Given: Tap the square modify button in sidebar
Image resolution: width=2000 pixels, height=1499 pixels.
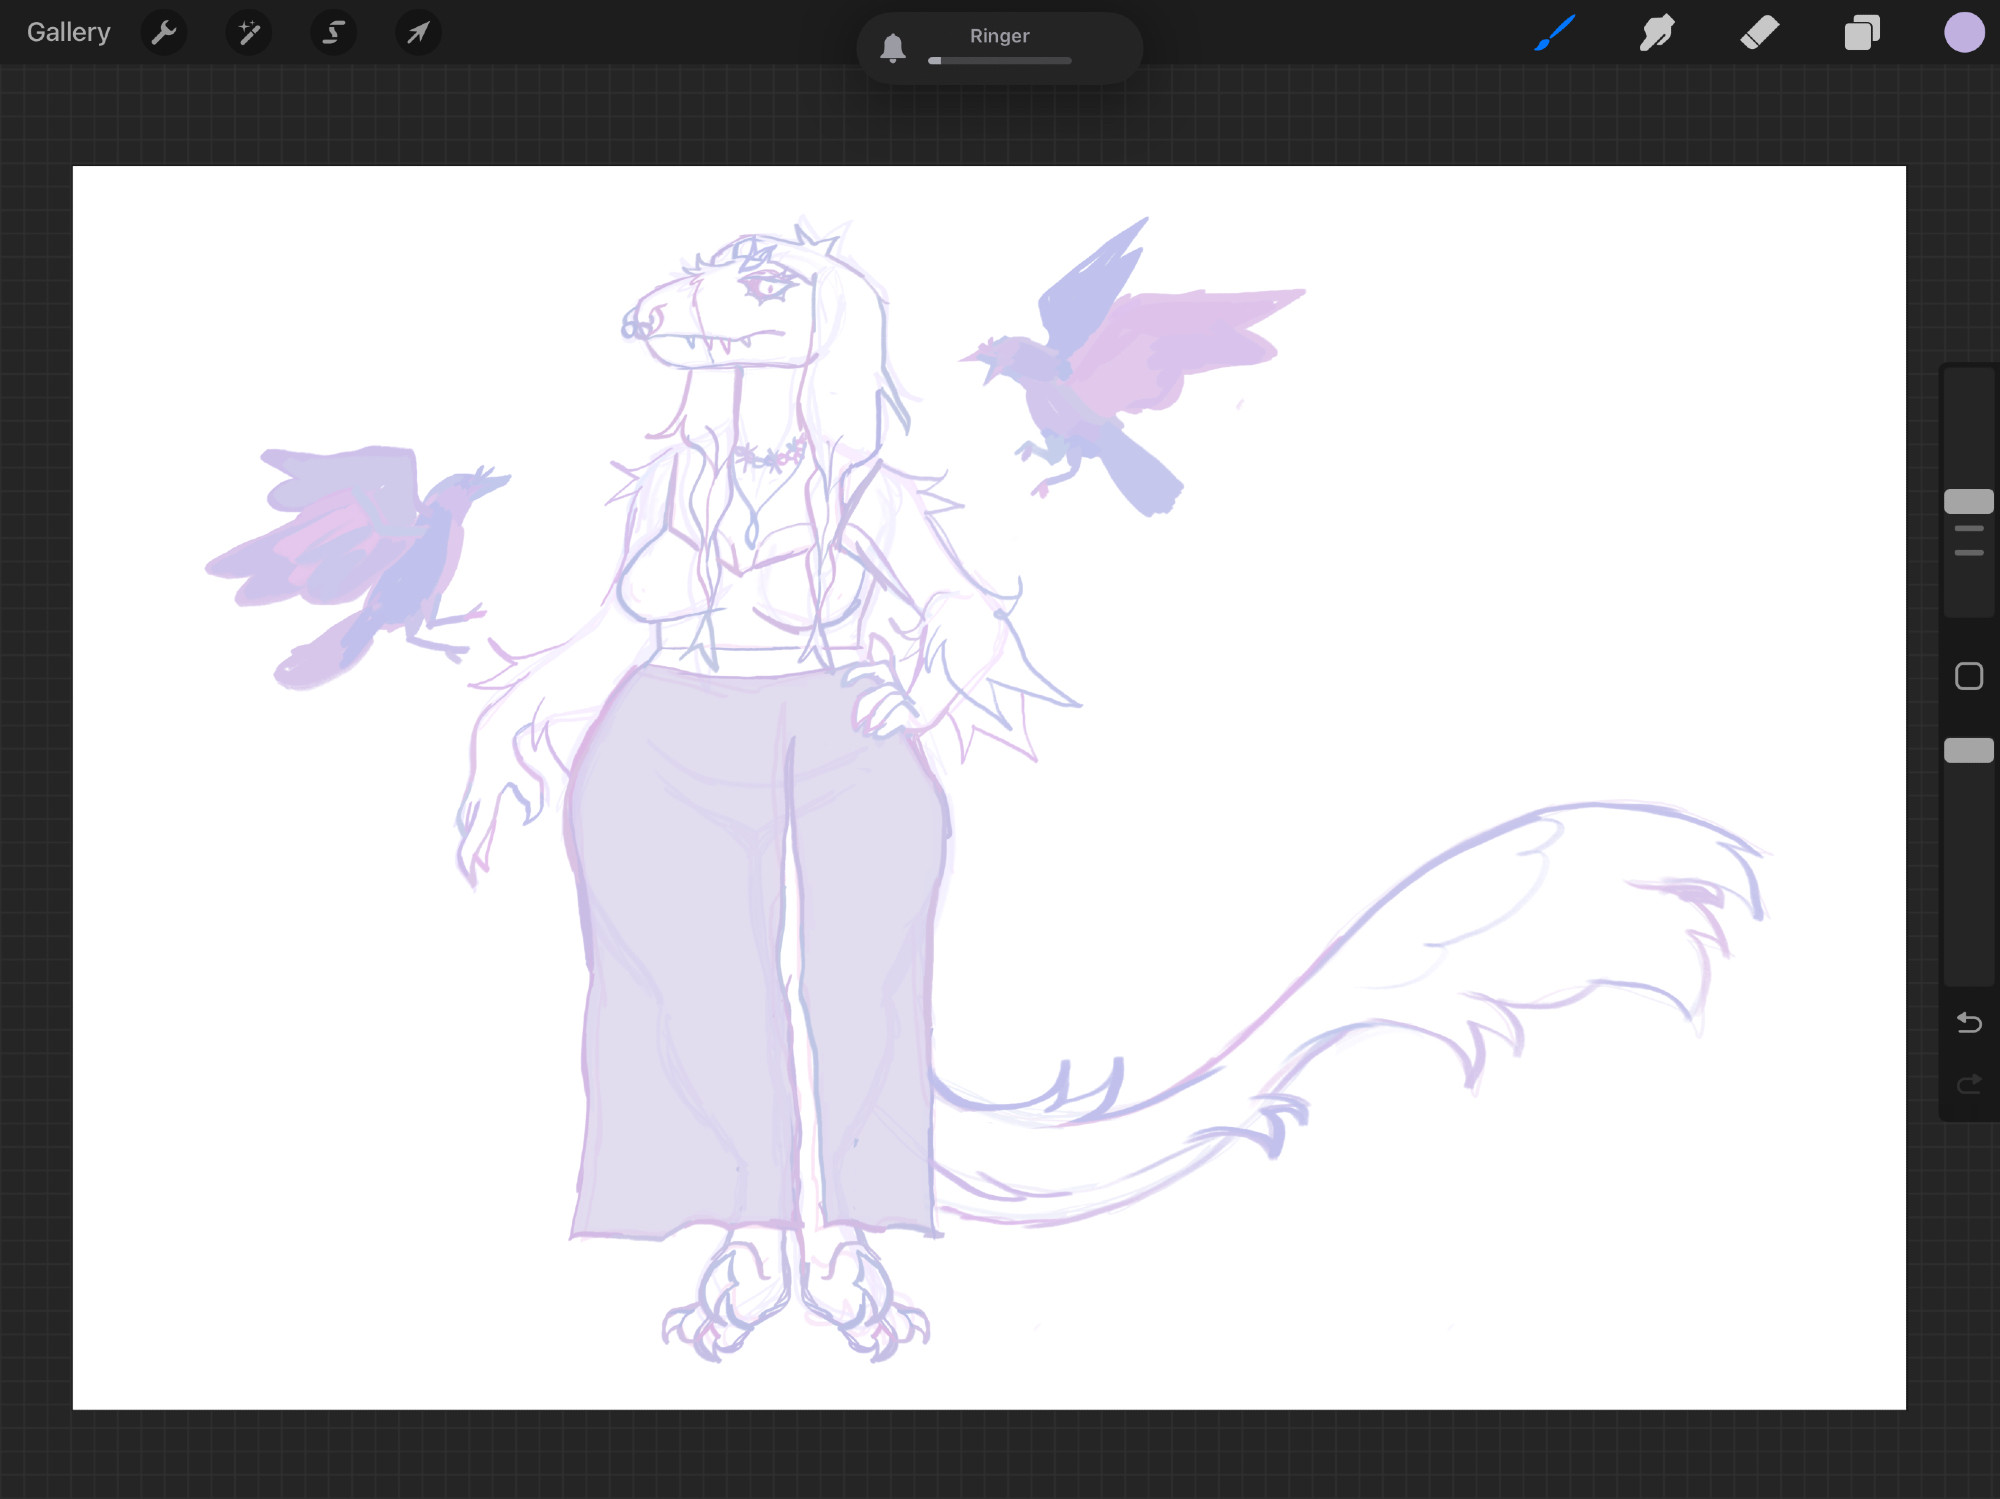Looking at the screenshot, I should click(x=1968, y=676).
